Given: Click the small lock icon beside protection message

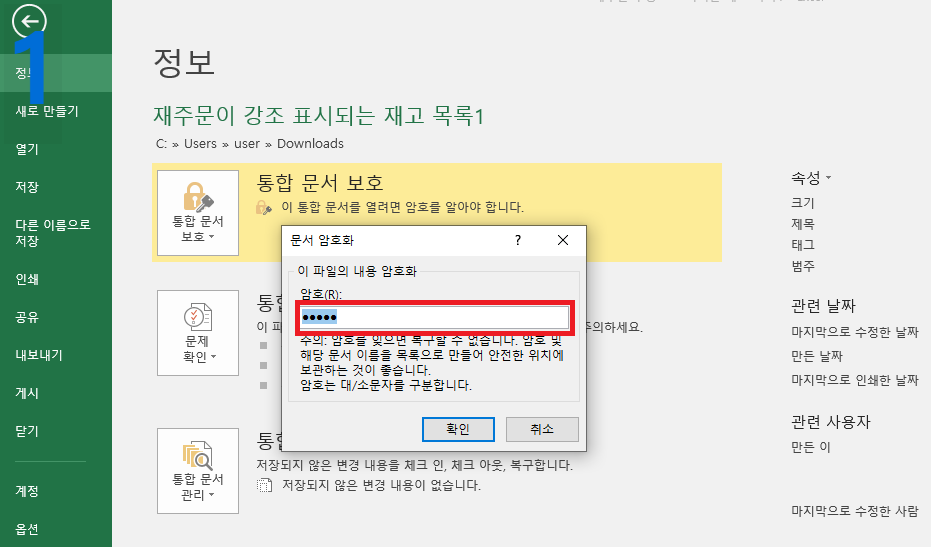Looking at the screenshot, I should point(264,207).
